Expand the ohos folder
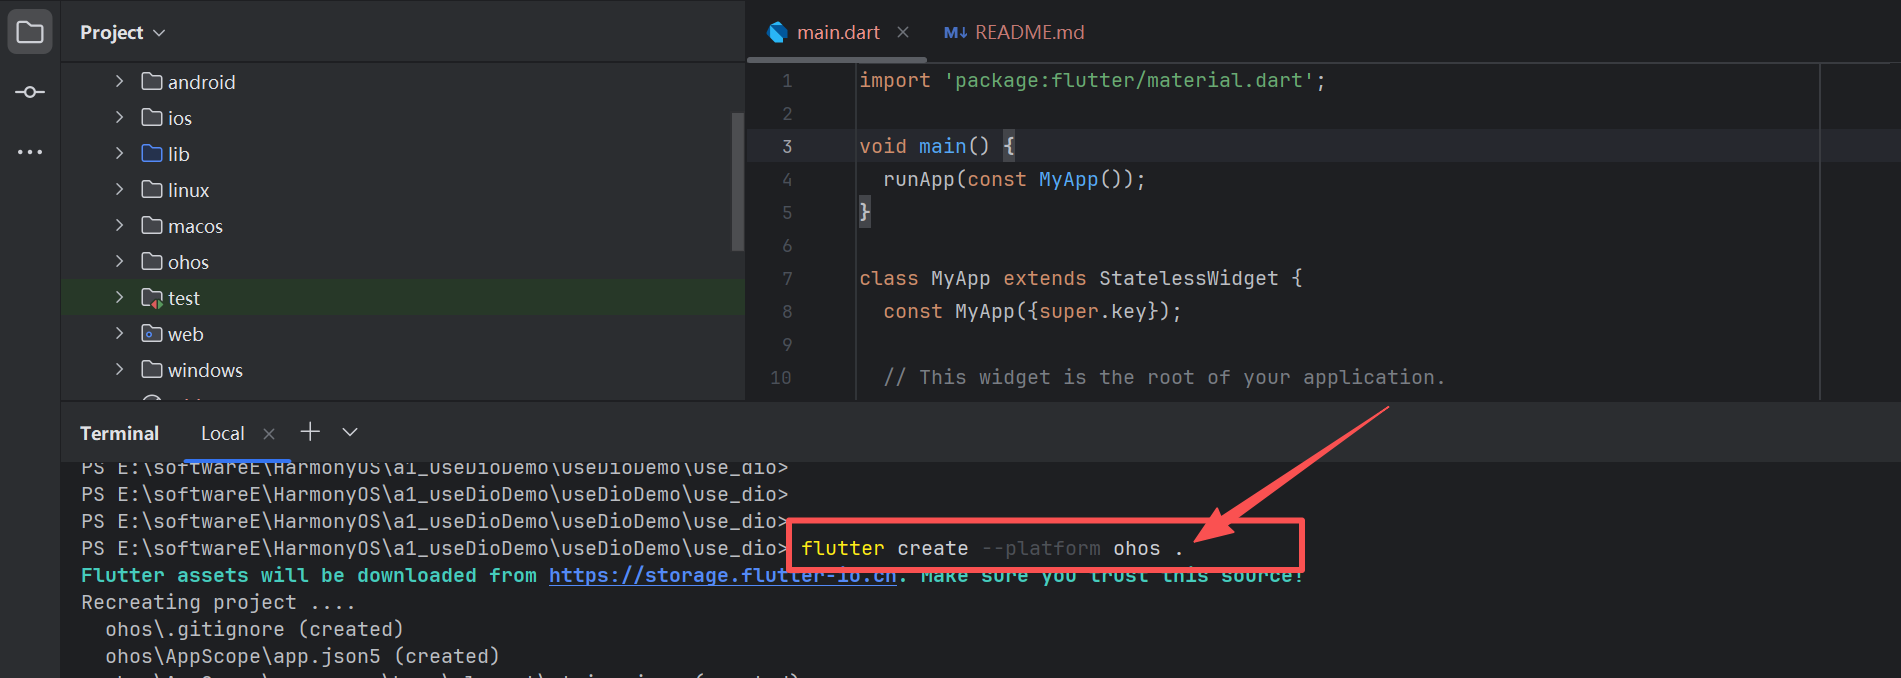Viewport: 1901px width, 678px height. [119, 261]
